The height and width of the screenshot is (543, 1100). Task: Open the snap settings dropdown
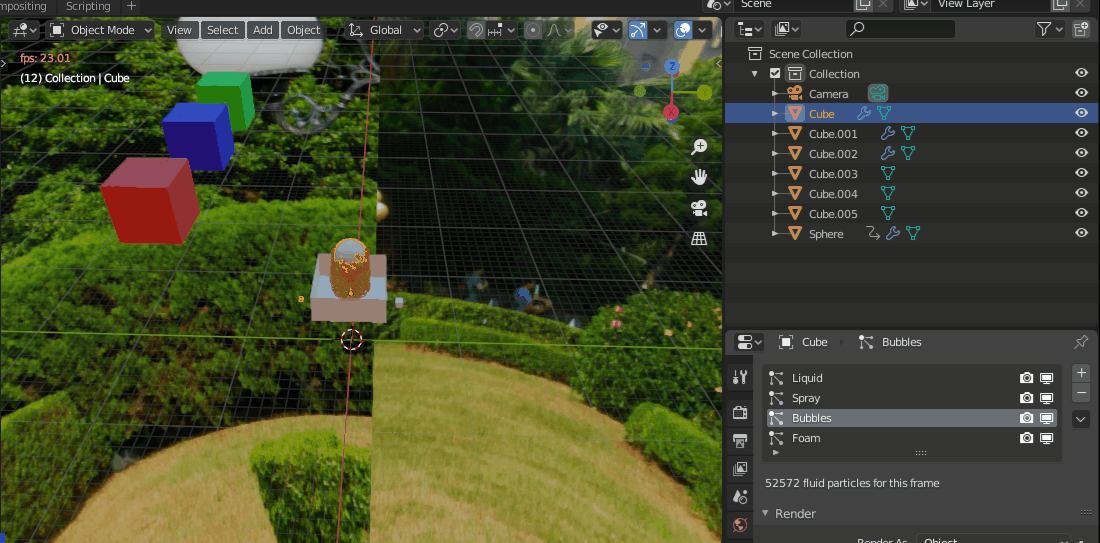click(501, 30)
